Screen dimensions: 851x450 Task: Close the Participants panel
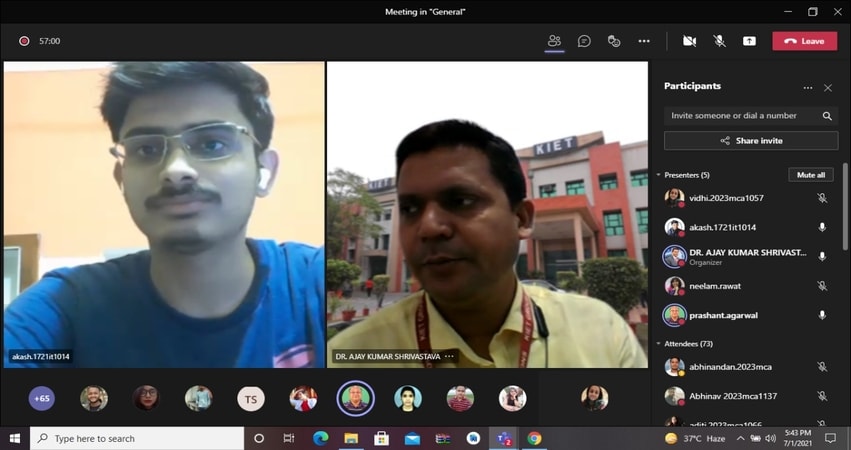coord(828,88)
